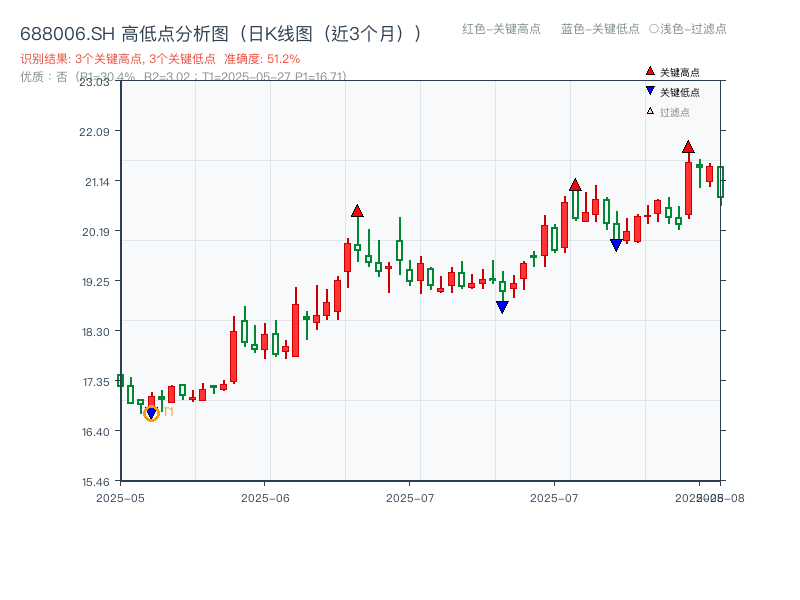Viewport: 800px width, 600px height.
Task: Click the red triangle marker at the highest peak
Action: 688,146
